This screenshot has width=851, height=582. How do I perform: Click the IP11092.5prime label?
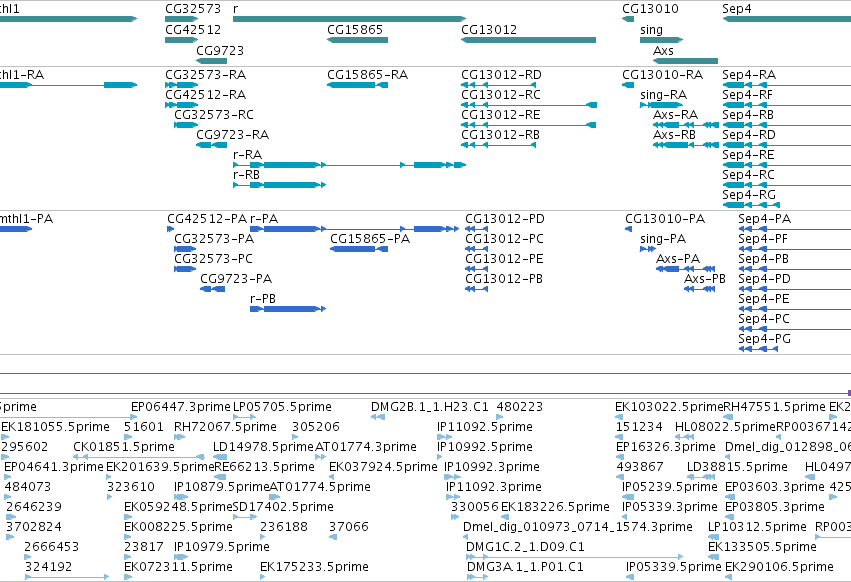tap(485, 427)
